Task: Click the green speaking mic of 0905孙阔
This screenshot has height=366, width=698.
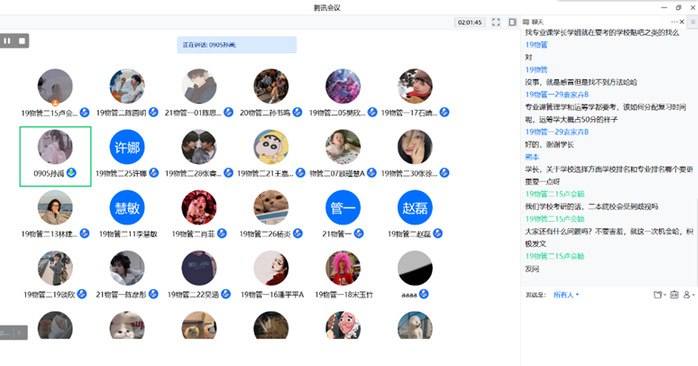Action: 71,173
